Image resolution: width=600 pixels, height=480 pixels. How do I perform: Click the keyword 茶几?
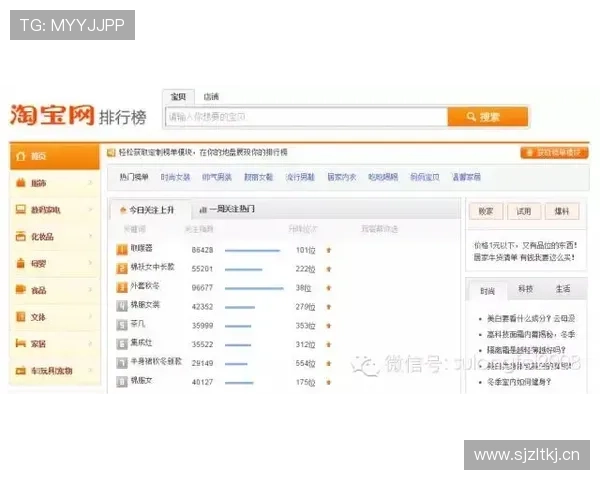(x=138, y=323)
